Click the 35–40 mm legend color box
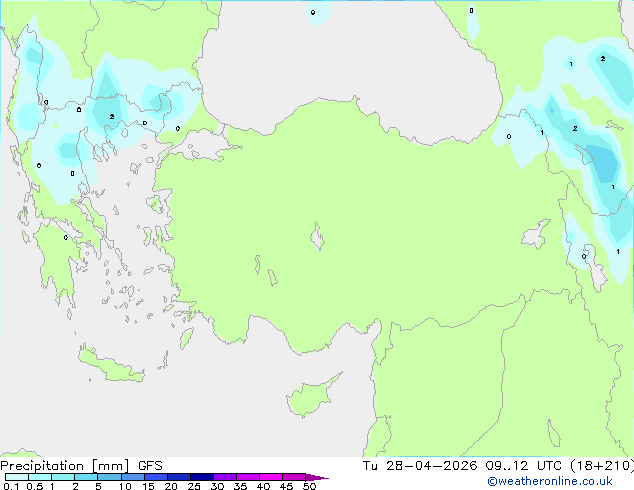 pos(248,477)
